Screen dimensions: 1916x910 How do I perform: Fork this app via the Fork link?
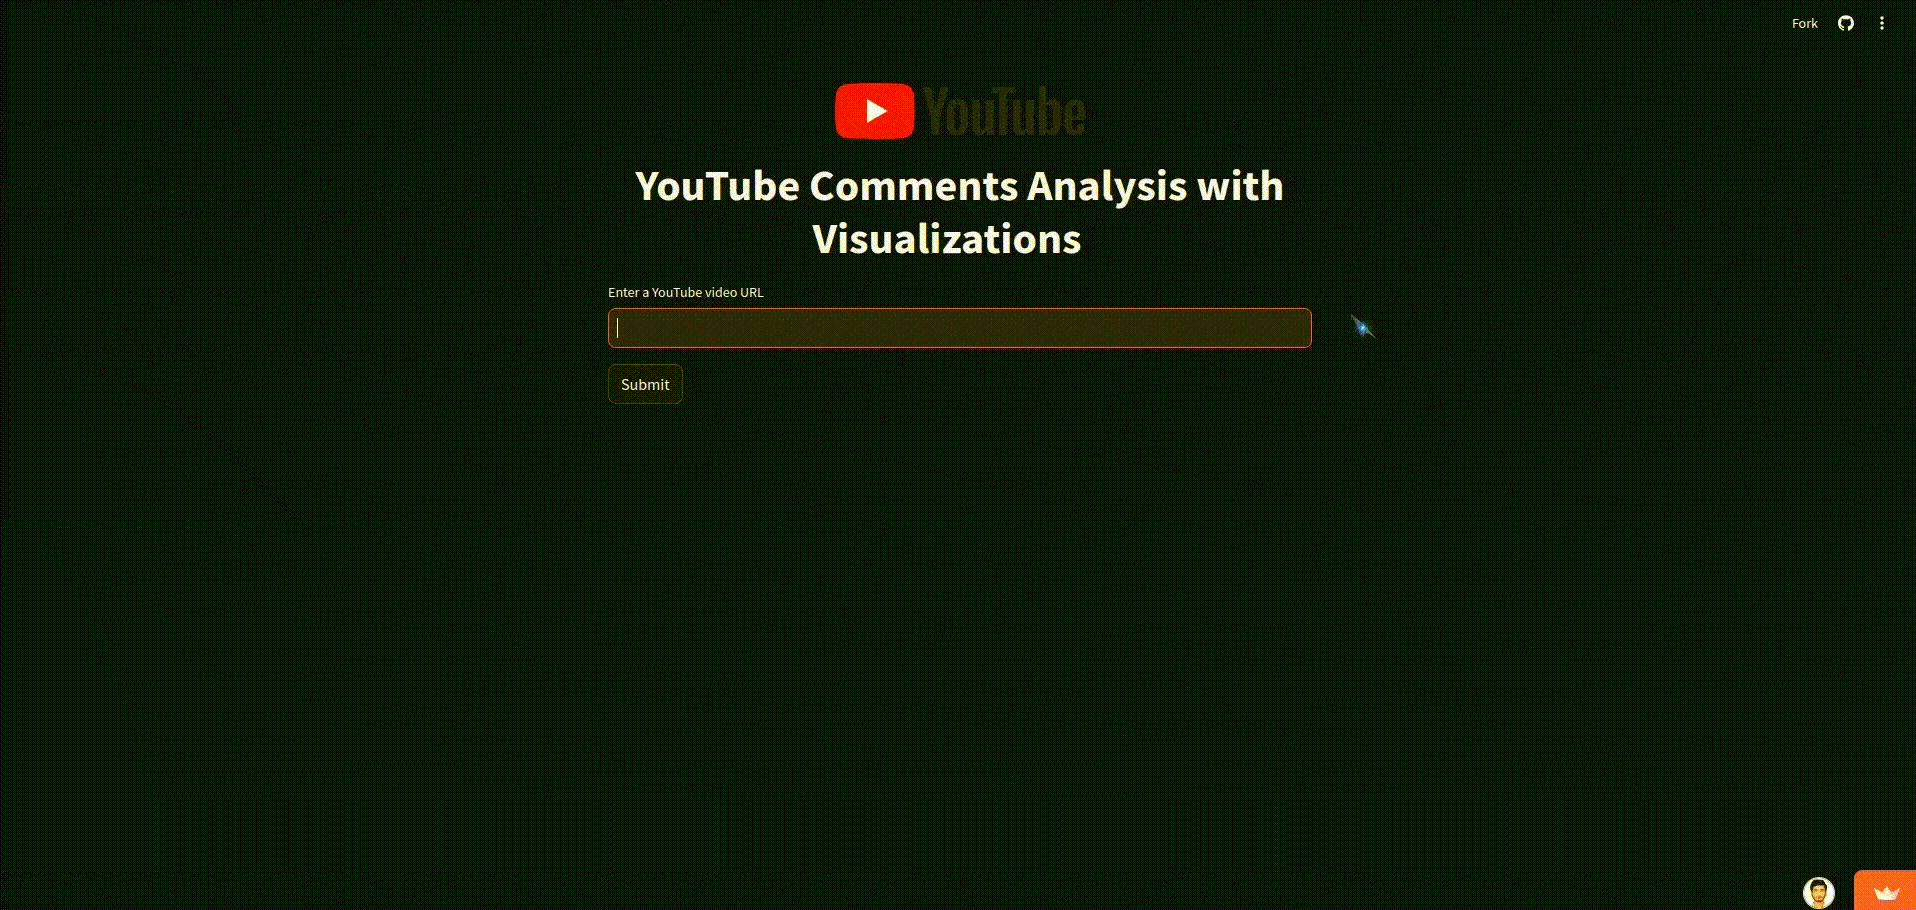click(1805, 23)
